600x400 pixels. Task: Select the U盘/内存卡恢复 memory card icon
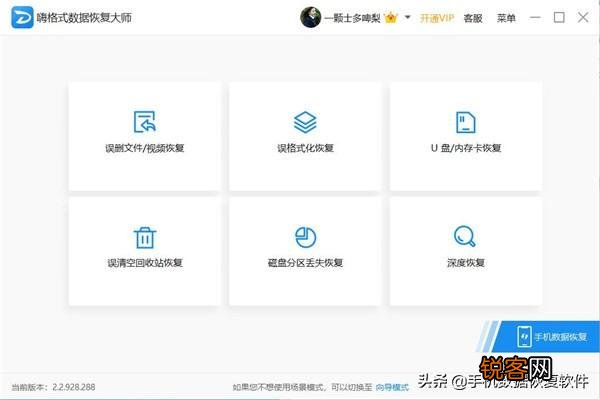pyautogui.click(x=466, y=122)
